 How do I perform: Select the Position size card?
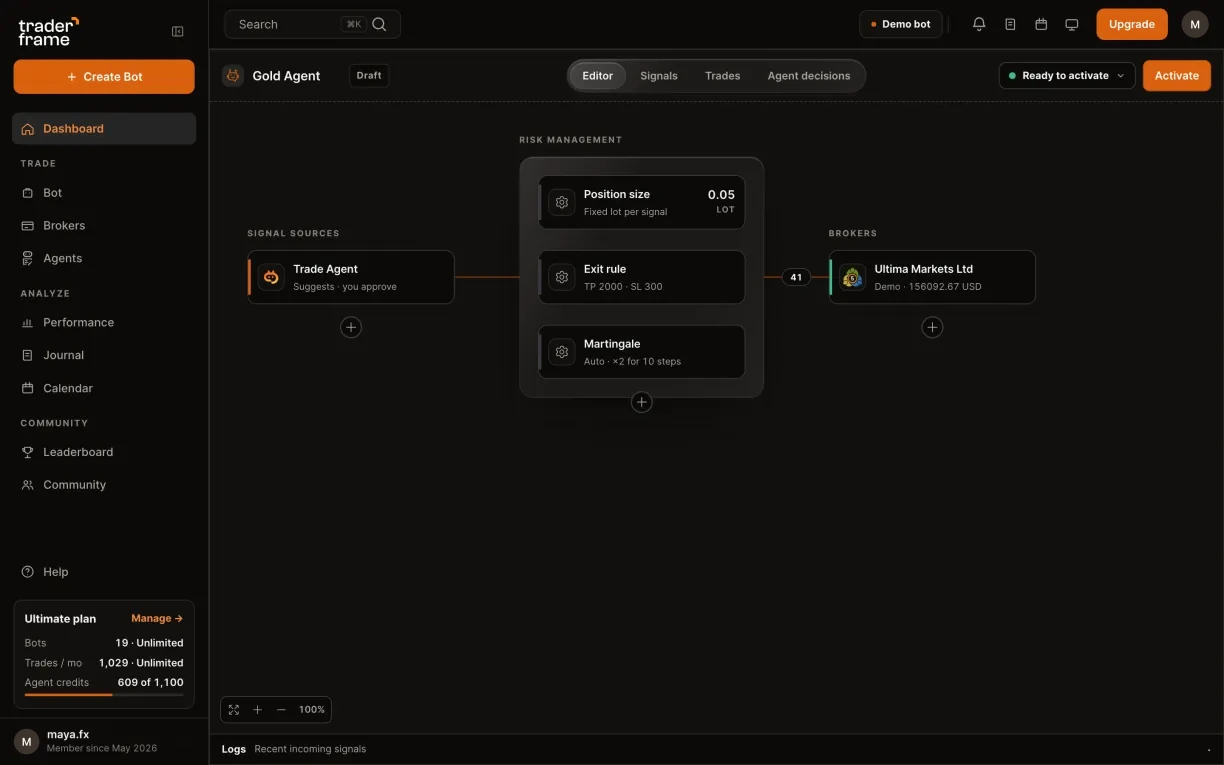642,202
